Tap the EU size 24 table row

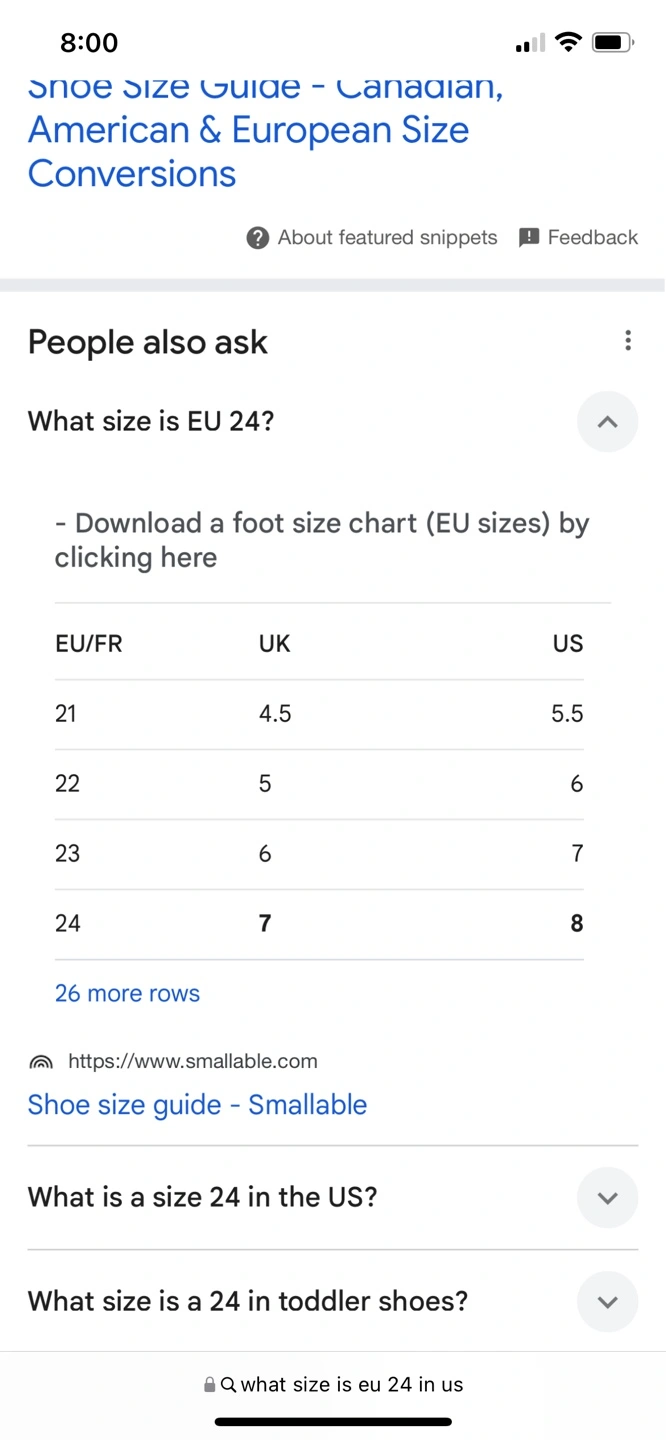pos(319,924)
